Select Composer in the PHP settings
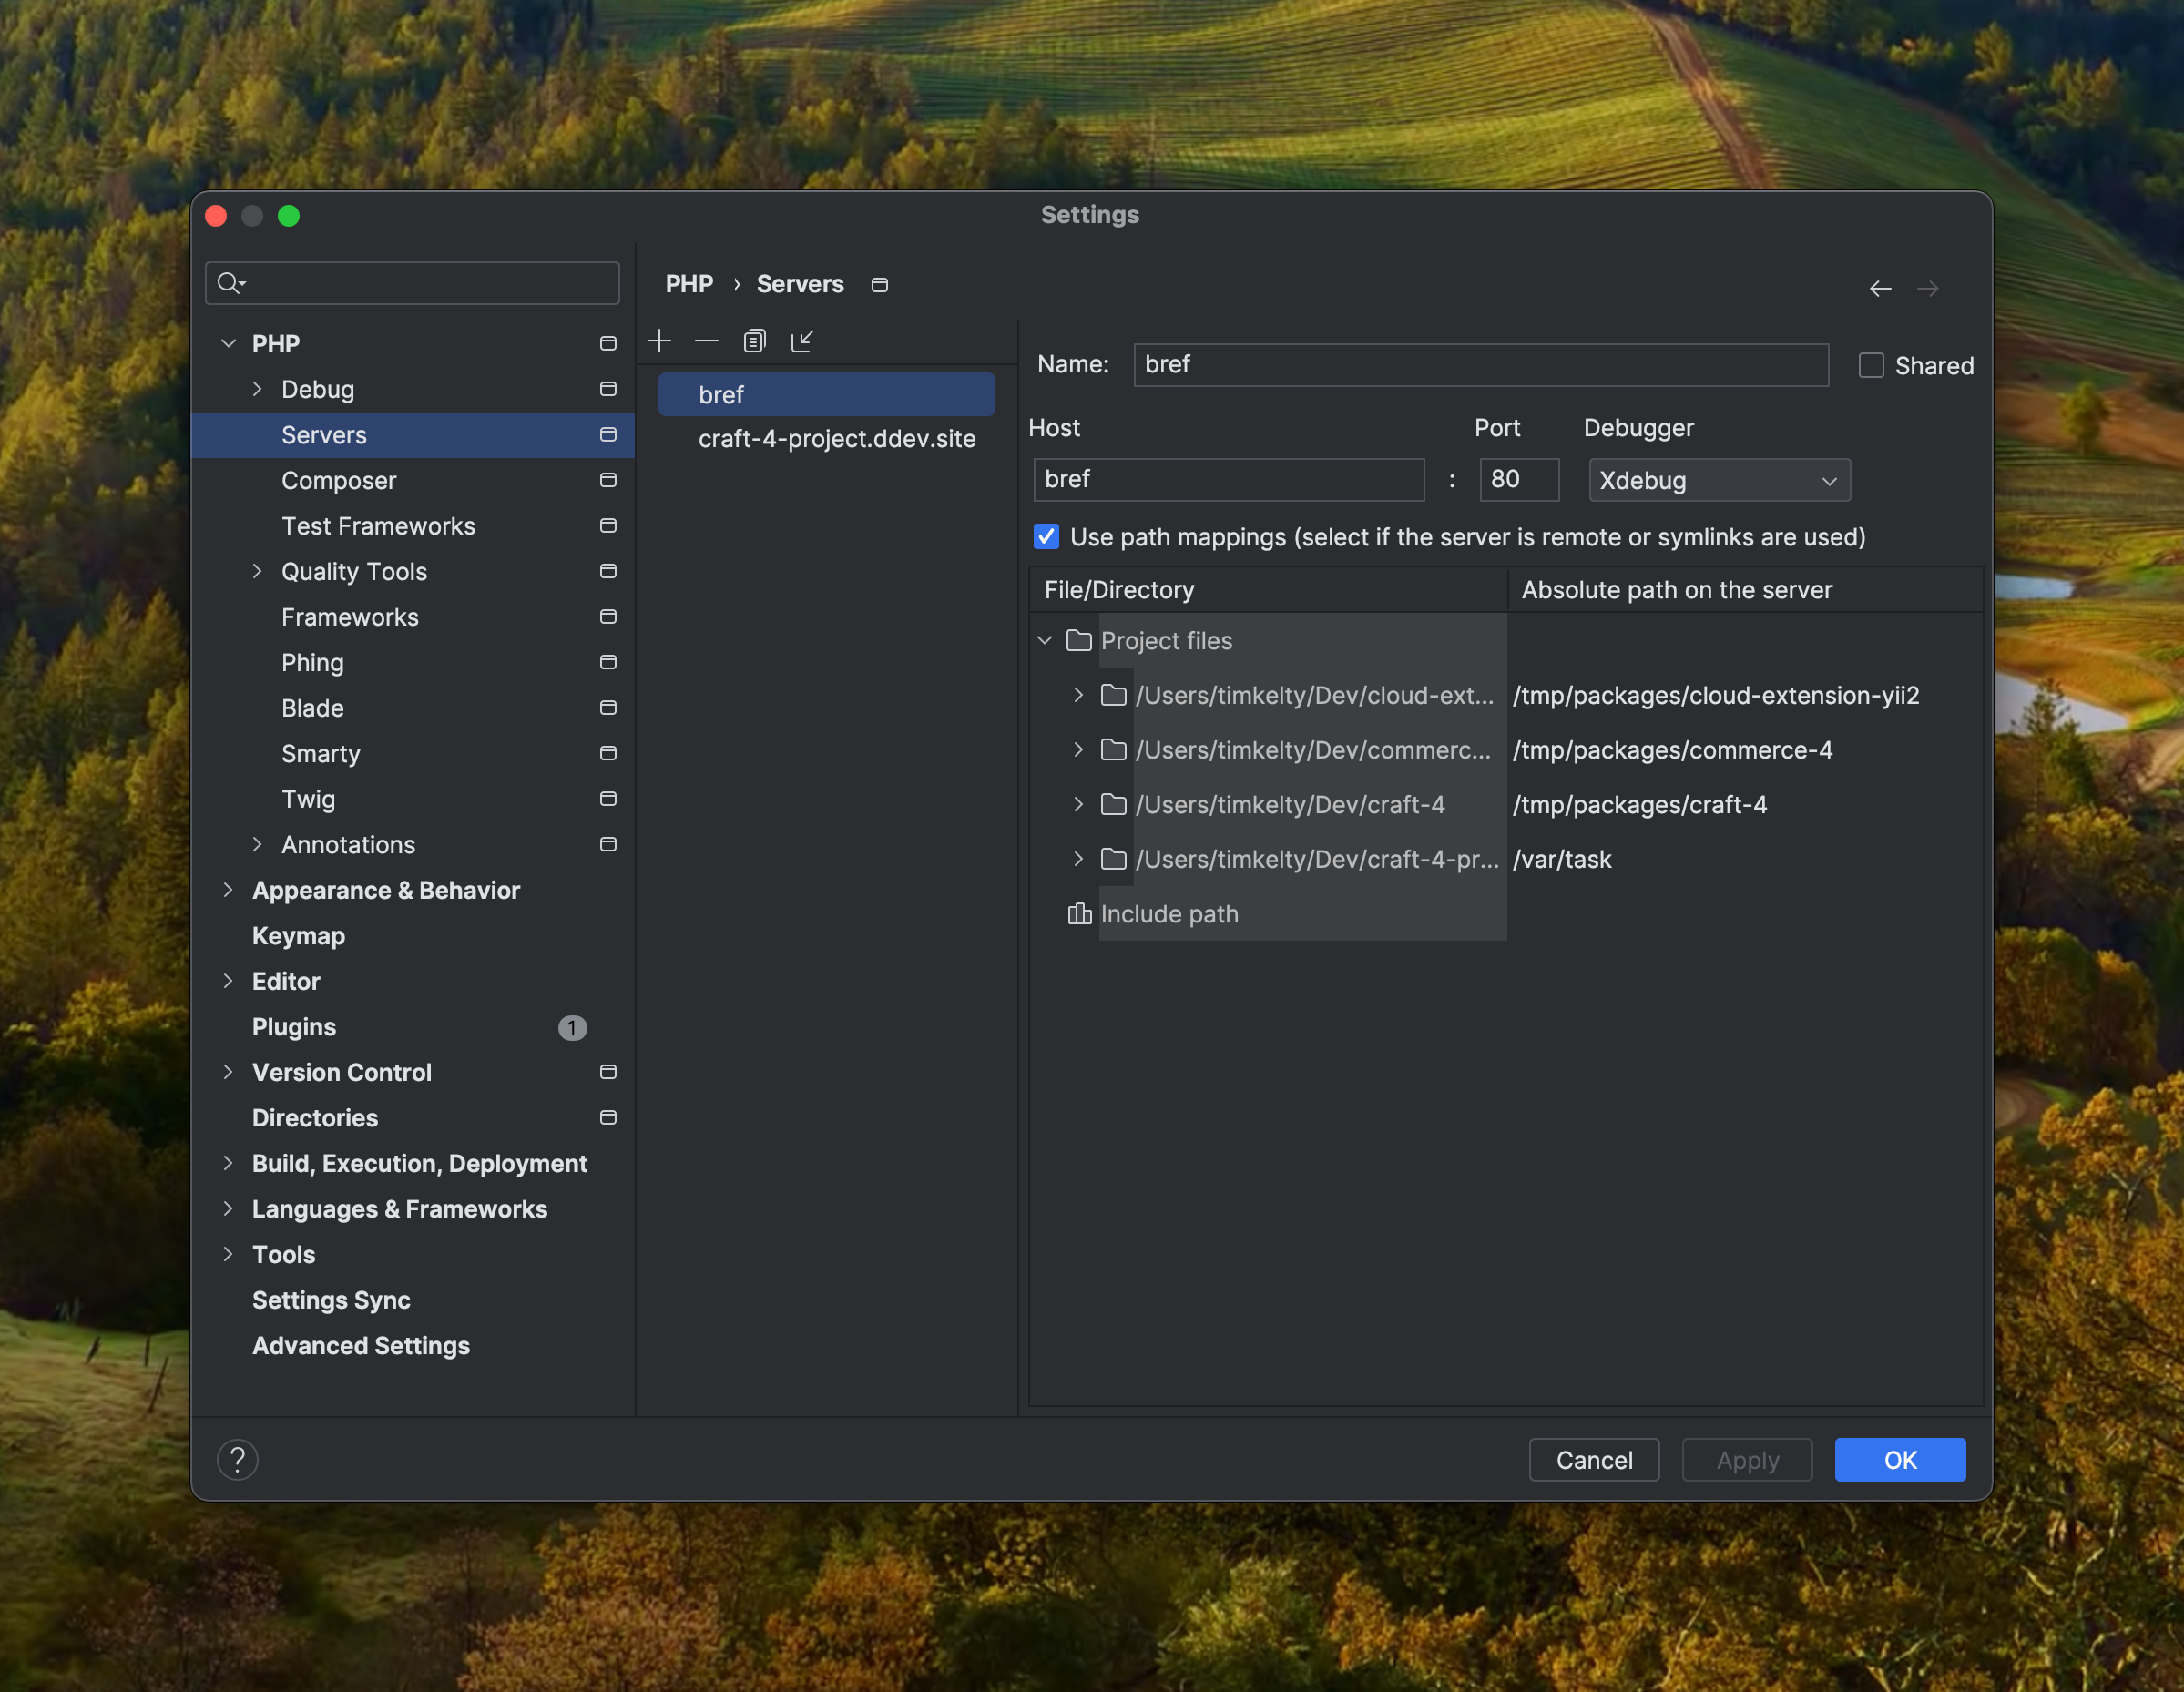Image resolution: width=2184 pixels, height=1692 pixels. [x=338, y=480]
